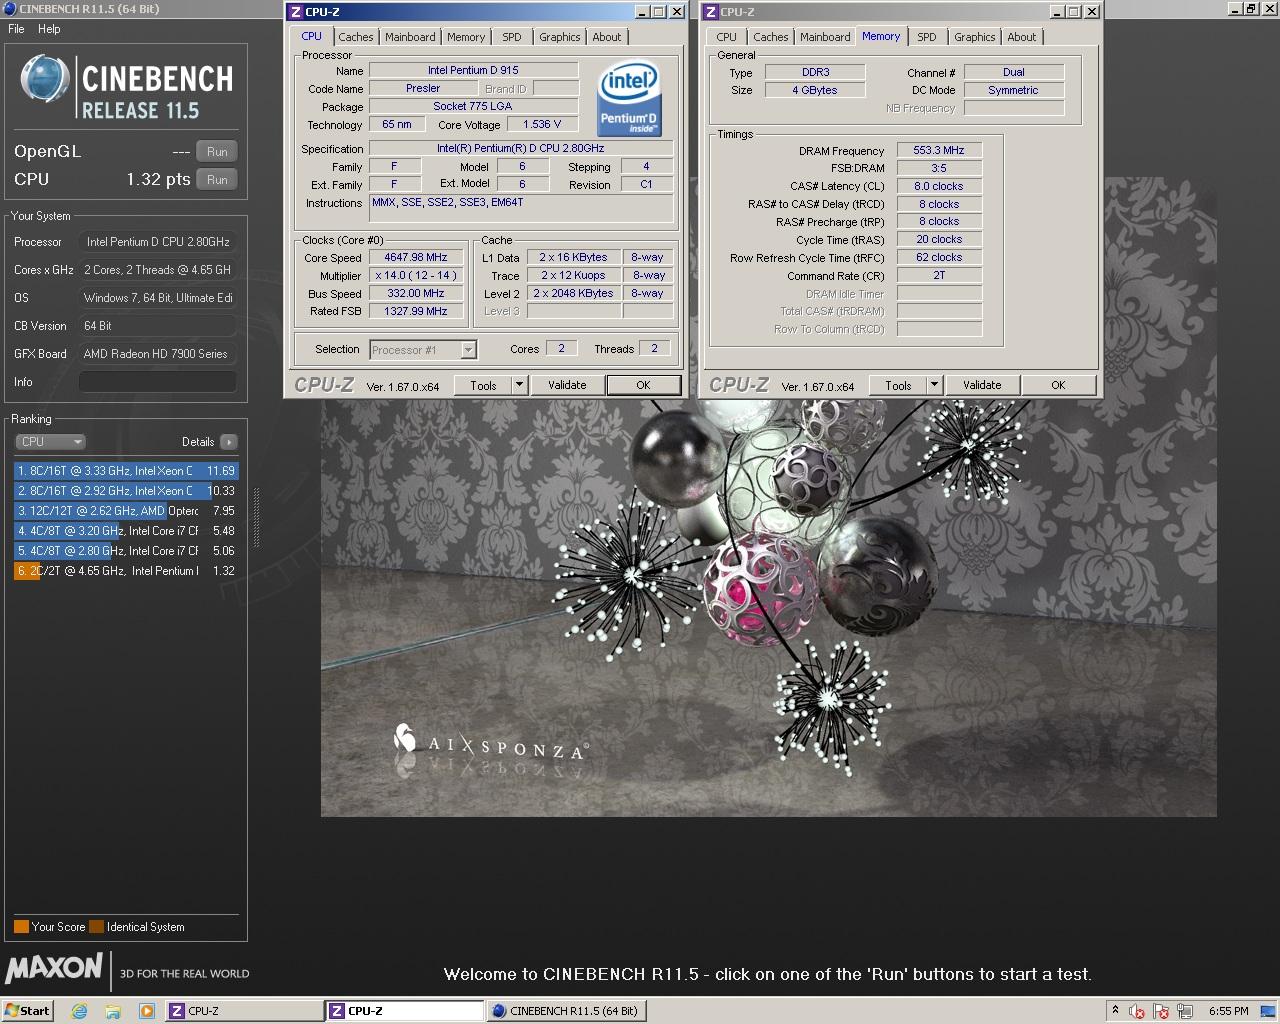Screen dimensions: 1280x1024
Task: Select About tab in right CPU-Z window
Action: (x=1022, y=37)
